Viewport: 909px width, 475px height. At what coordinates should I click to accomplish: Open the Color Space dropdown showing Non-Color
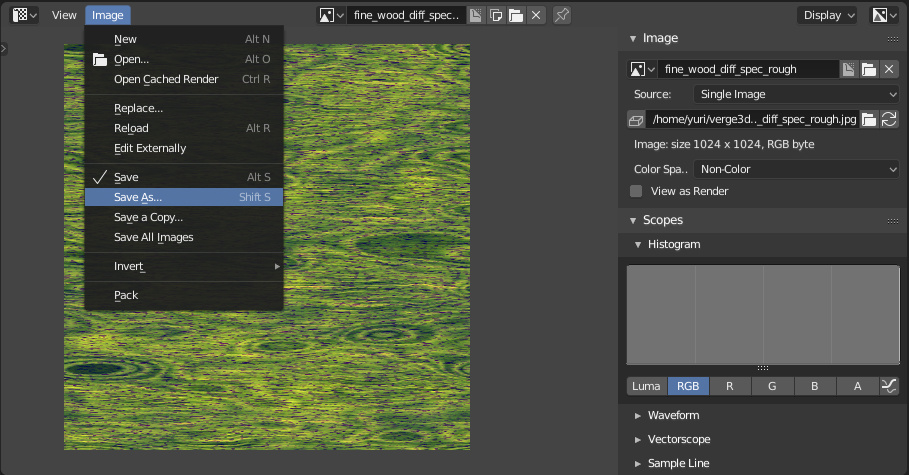click(796, 169)
